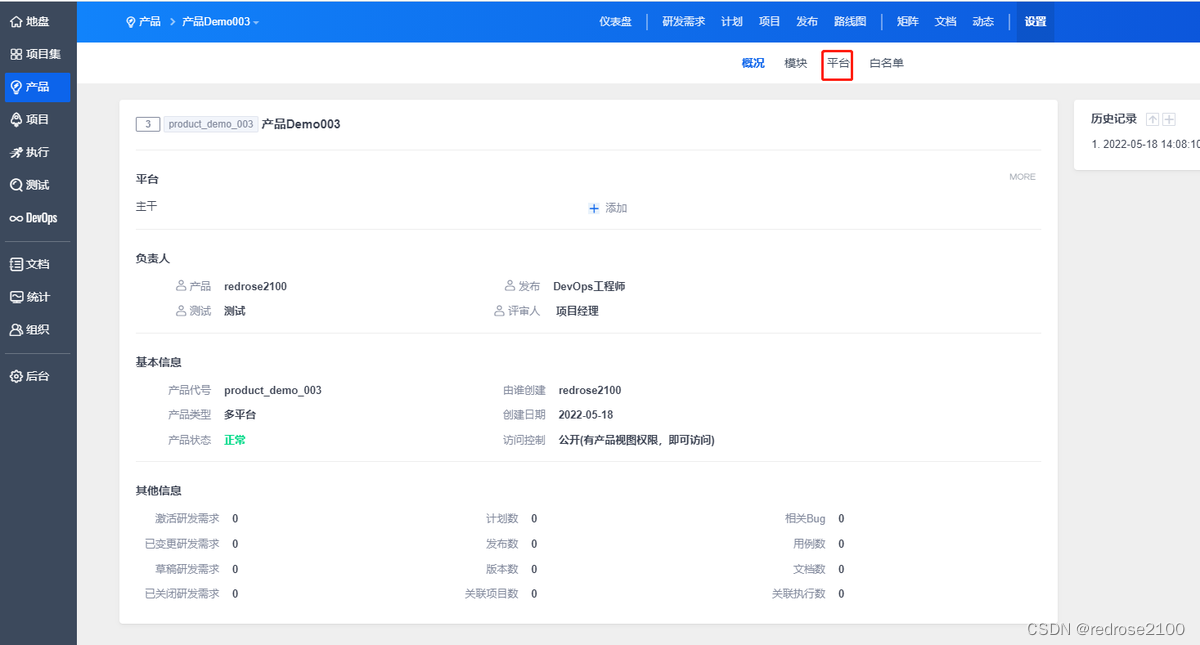Click count 0 next to 文档数

(841, 569)
